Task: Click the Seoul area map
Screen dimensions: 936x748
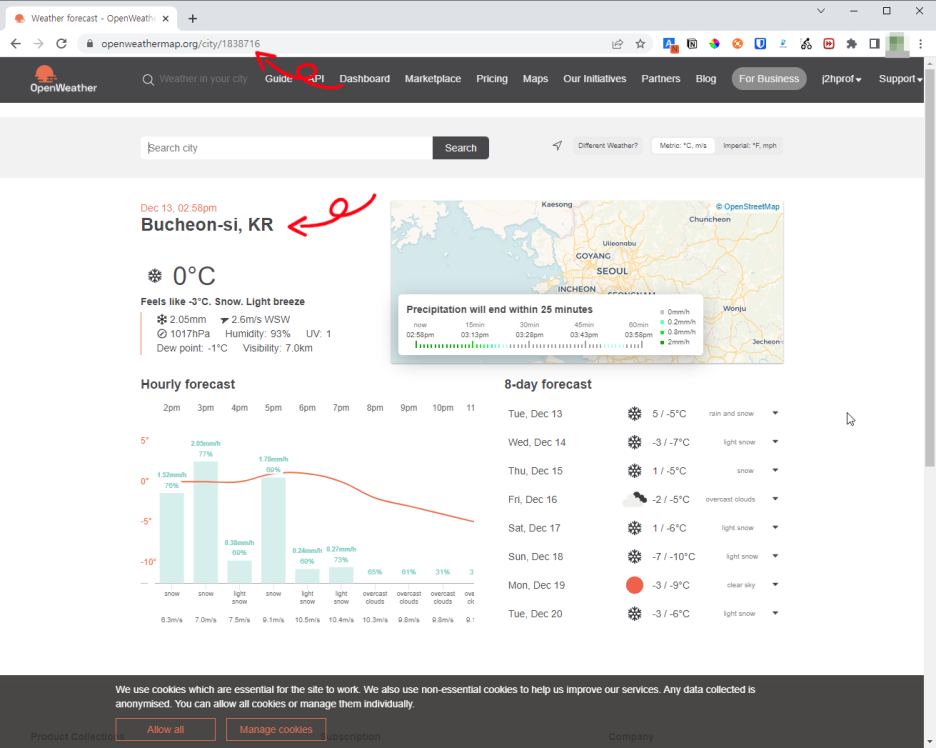Action: point(587,282)
